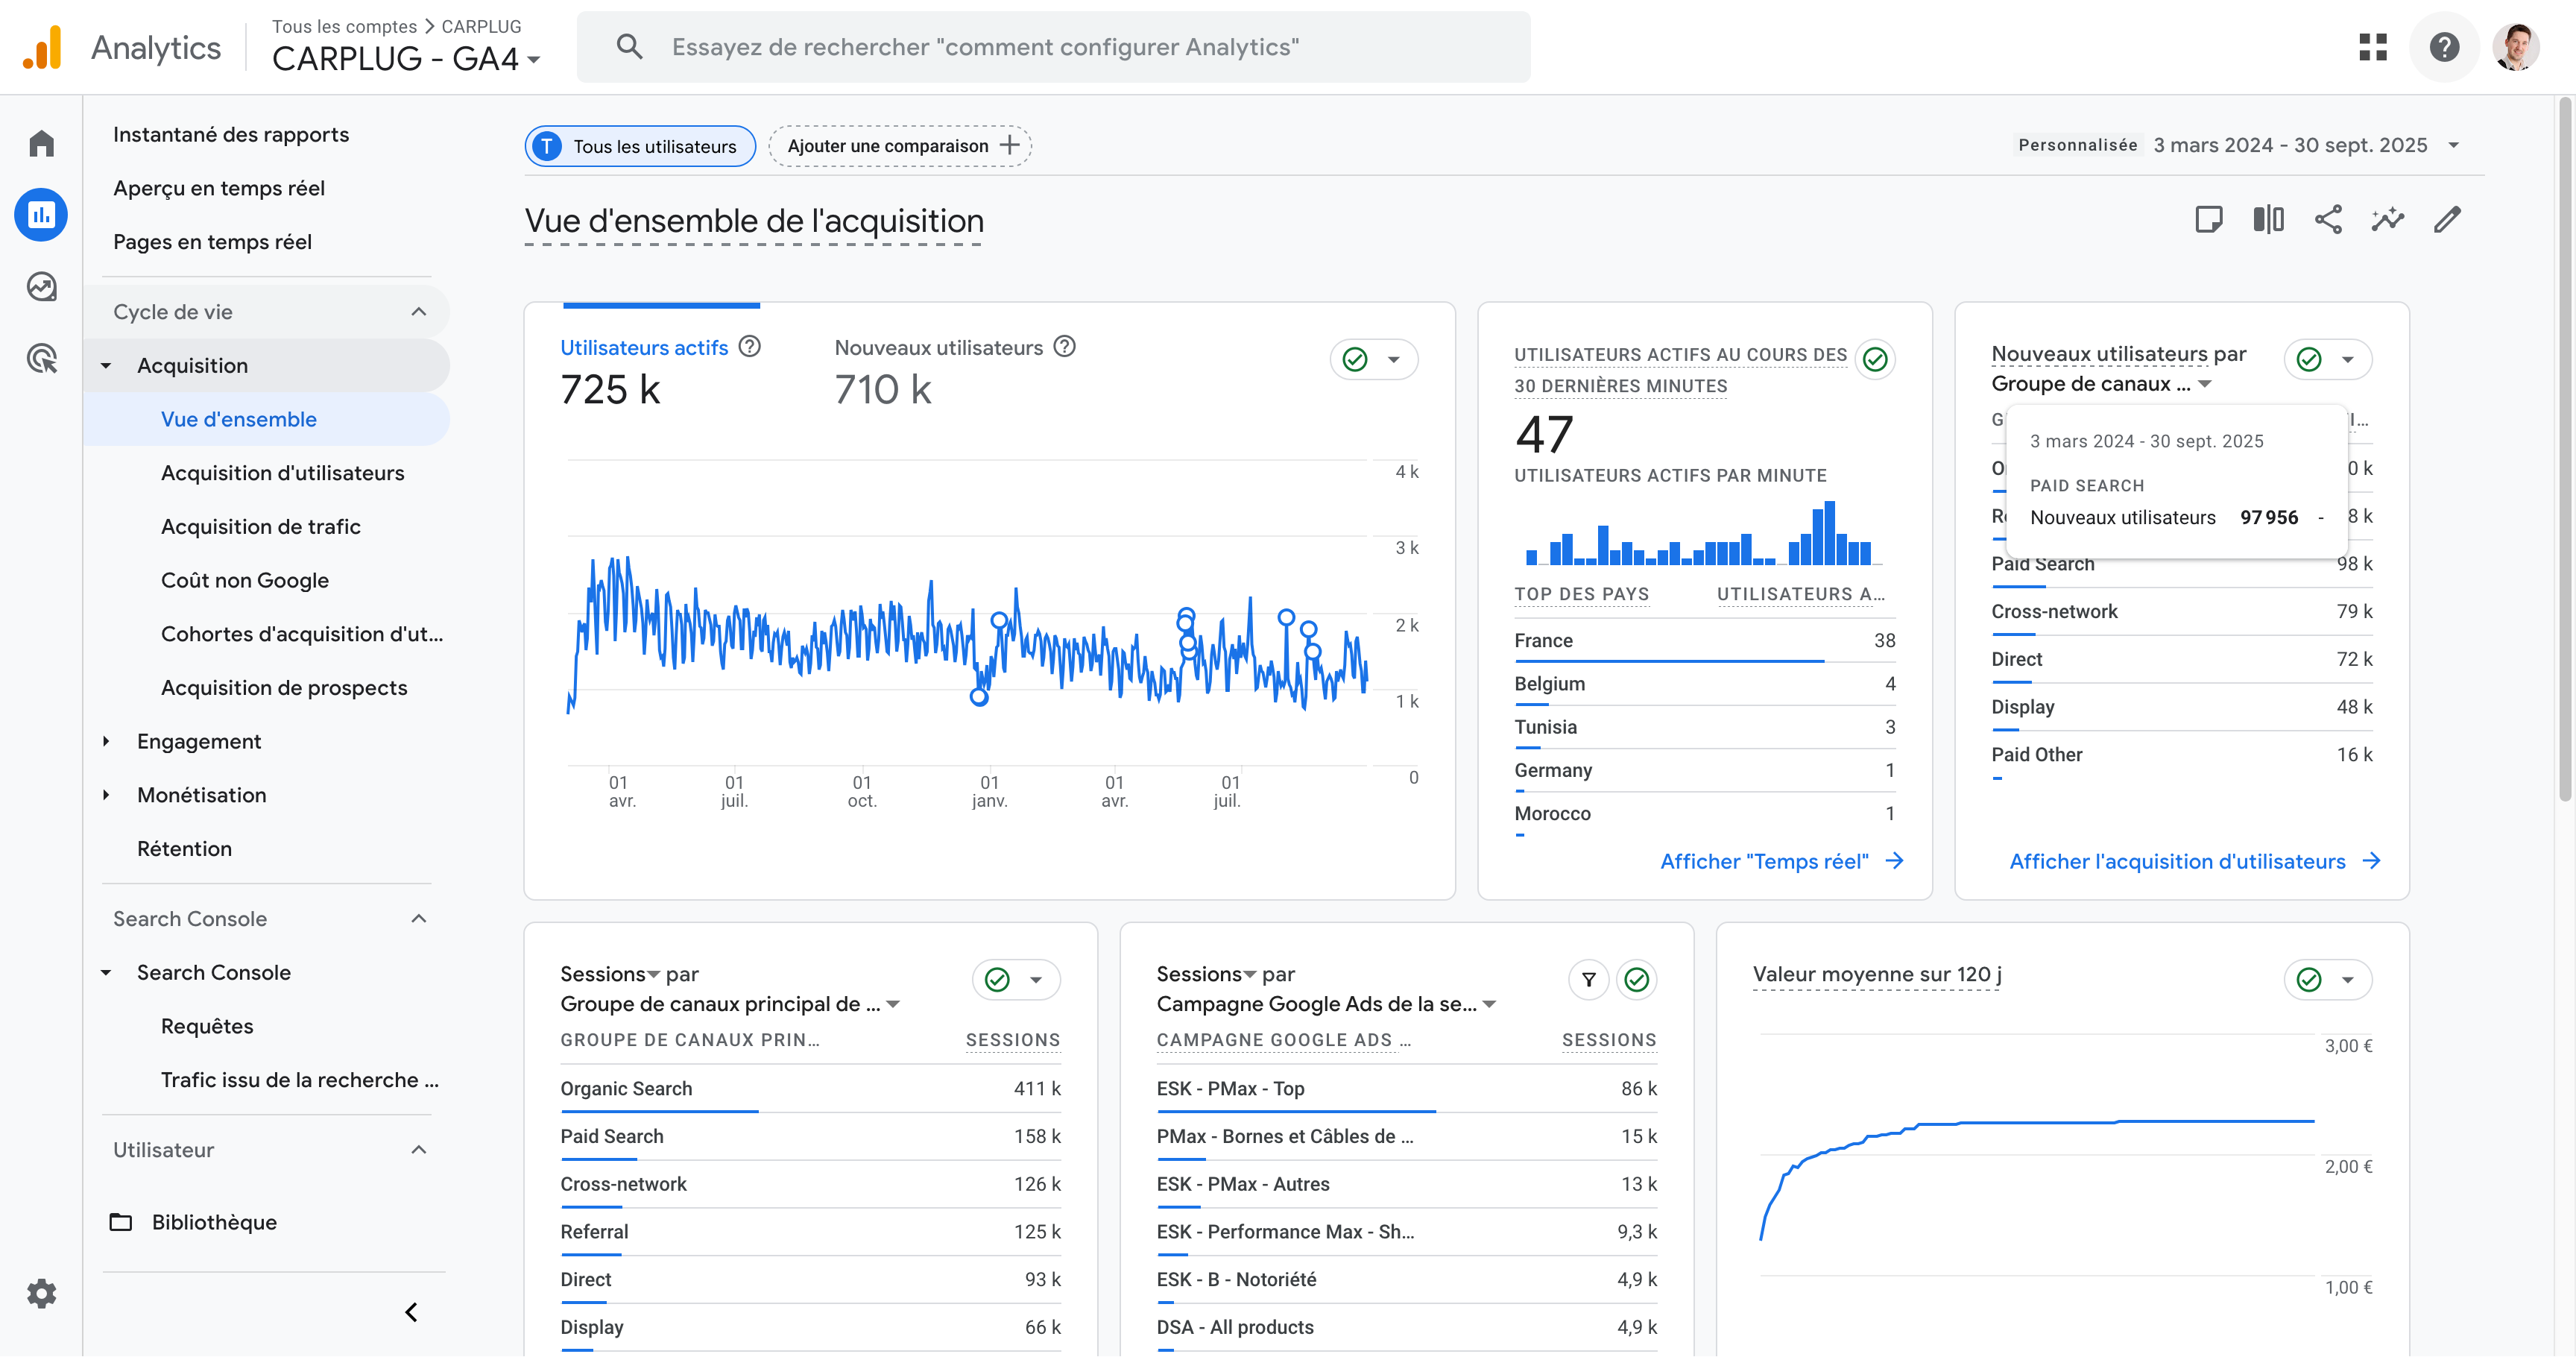Image resolution: width=2576 pixels, height=1357 pixels.
Task: Select the Tous les utilisateurs comparison chip
Action: (x=640, y=146)
